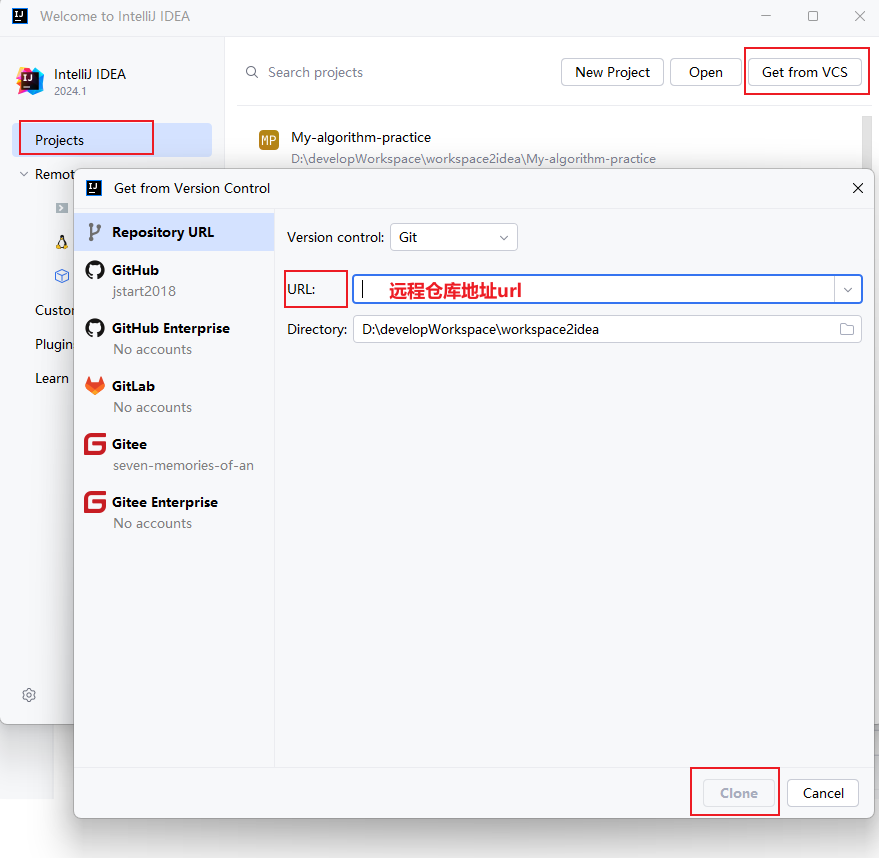Image resolution: width=879 pixels, height=858 pixels.
Task: Click the project path D:\developWorkspace\workspace2idea\My-algorithm-practice
Action: pyautogui.click(x=473, y=159)
